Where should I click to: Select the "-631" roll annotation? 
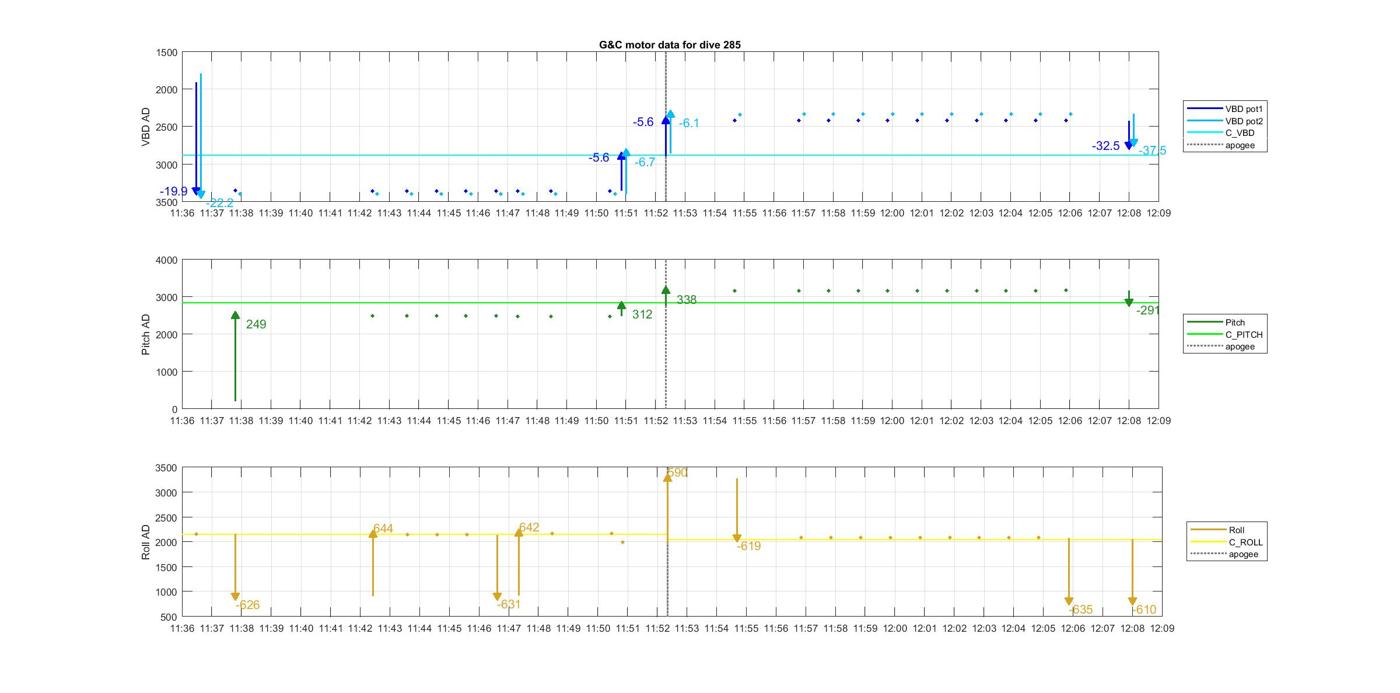(509, 604)
